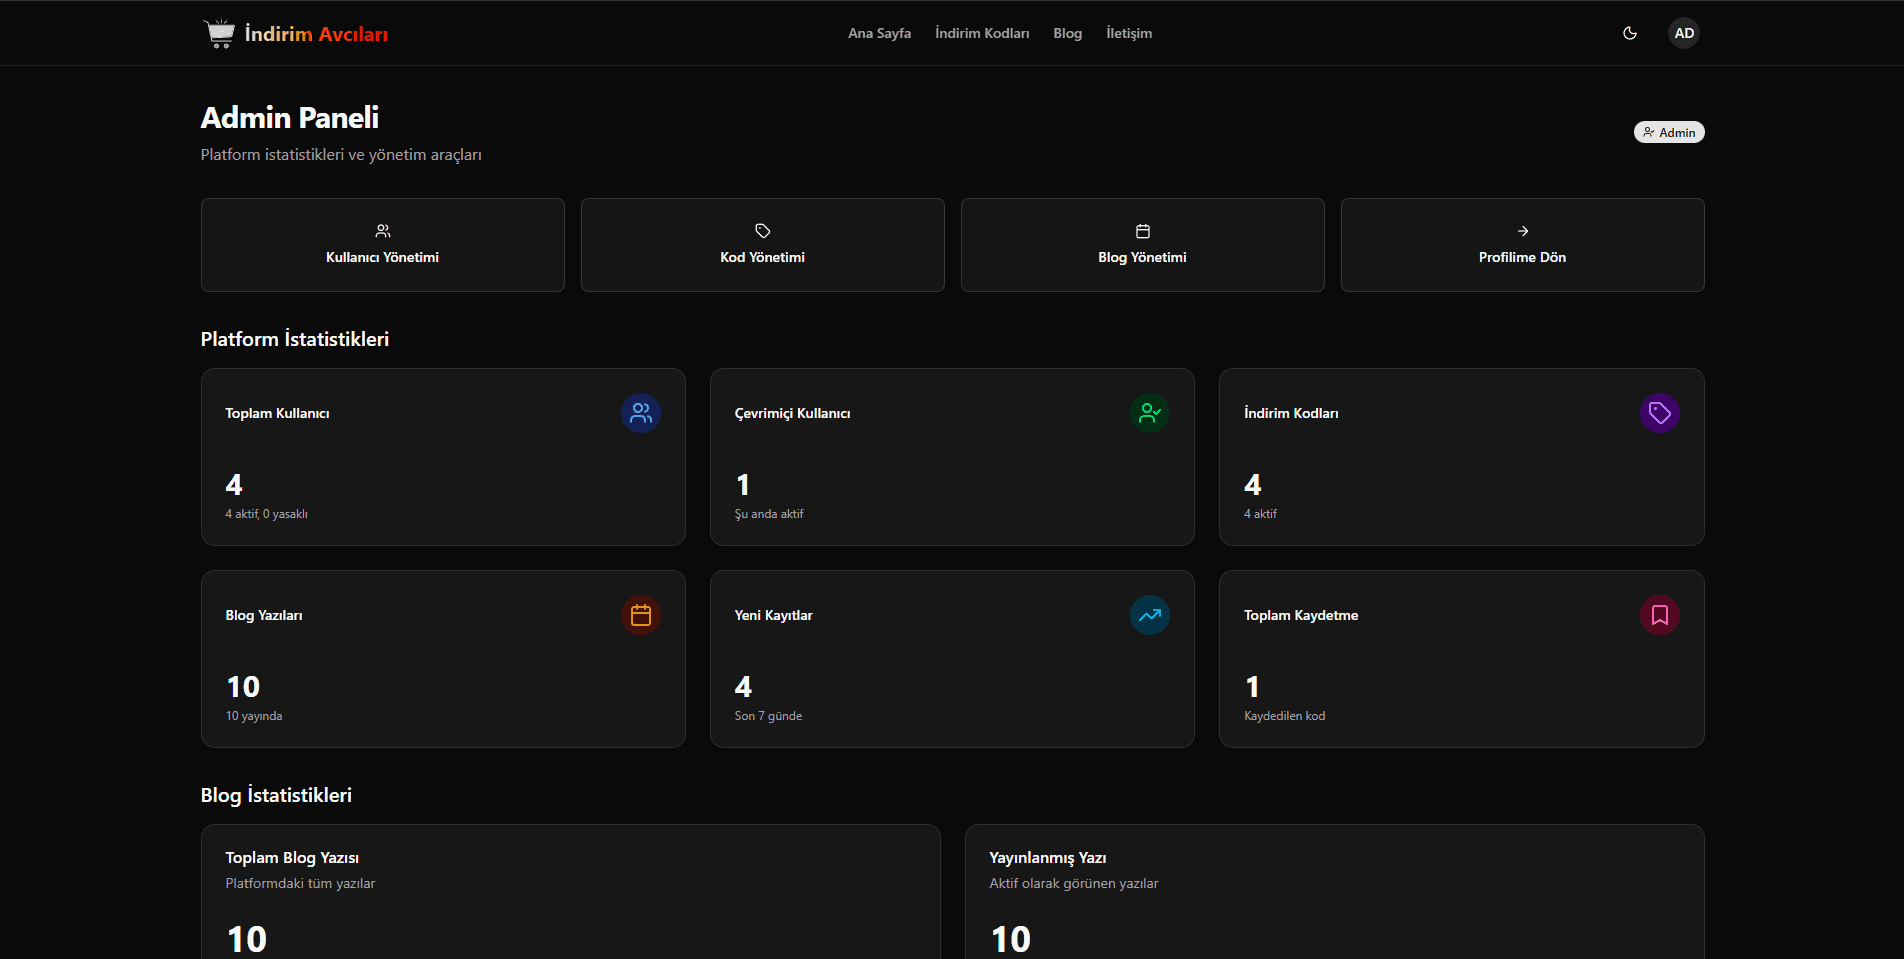Toggle dark mode with the moon icon
The height and width of the screenshot is (959, 1904).
click(x=1629, y=33)
